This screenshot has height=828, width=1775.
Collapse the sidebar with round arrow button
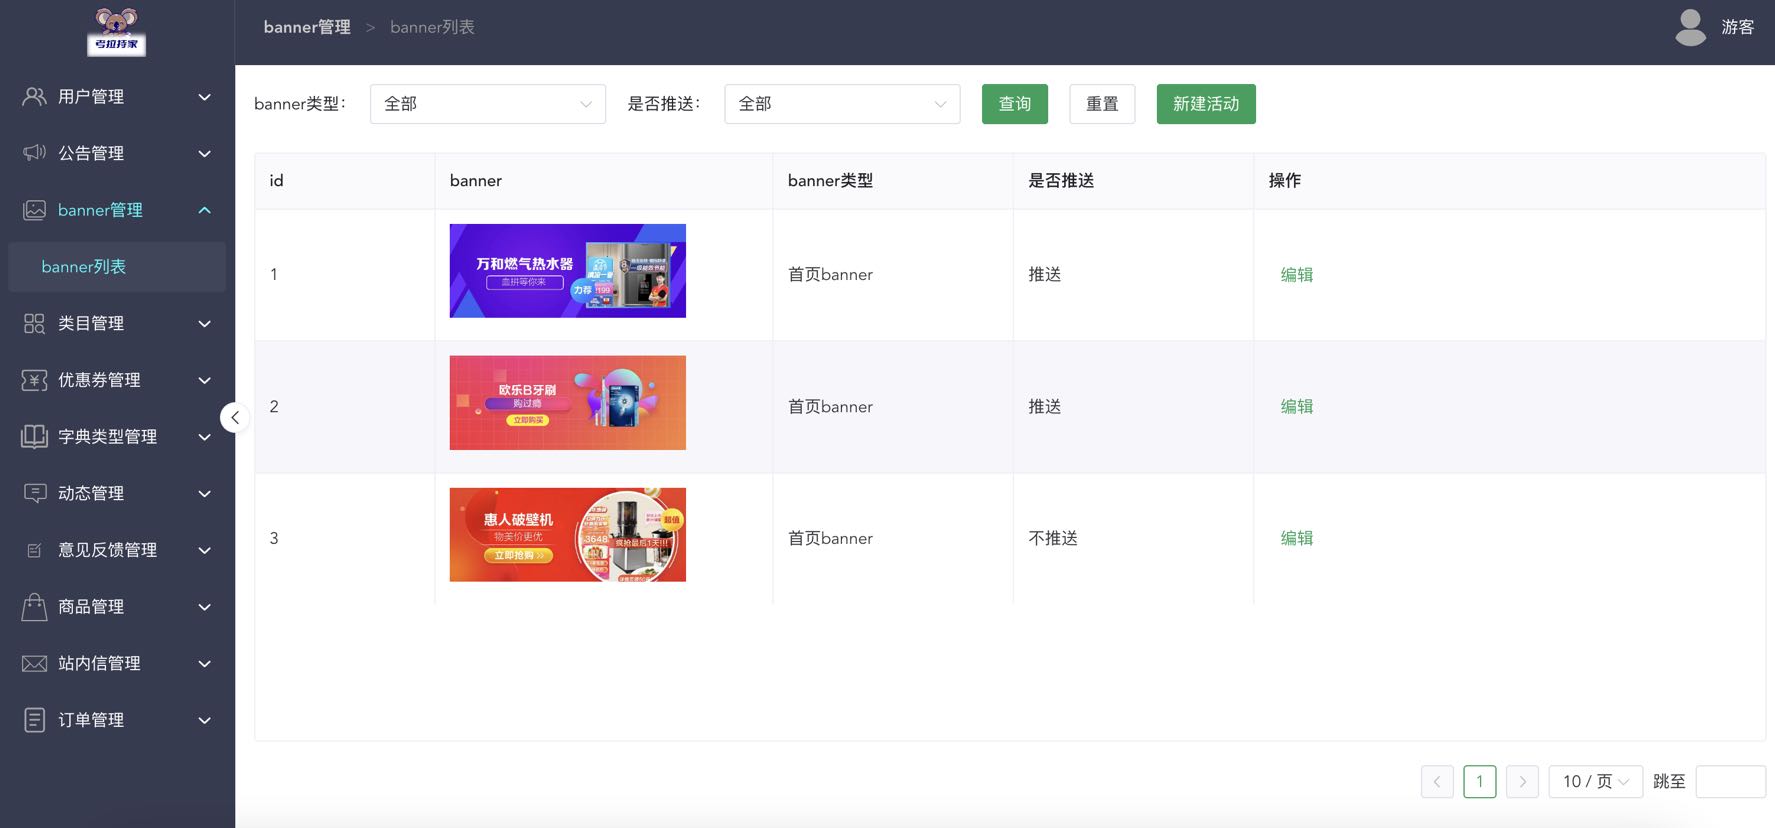pos(234,417)
